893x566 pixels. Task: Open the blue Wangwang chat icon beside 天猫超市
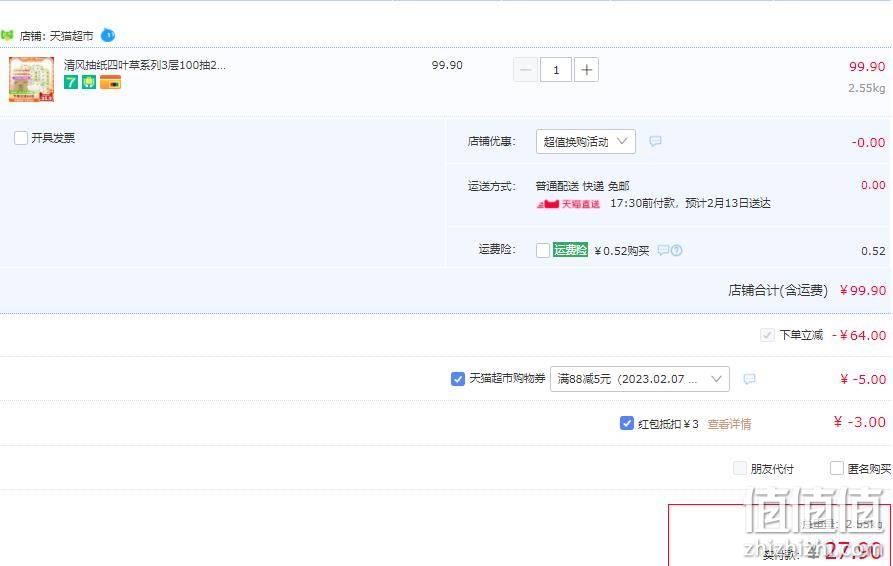point(108,35)
